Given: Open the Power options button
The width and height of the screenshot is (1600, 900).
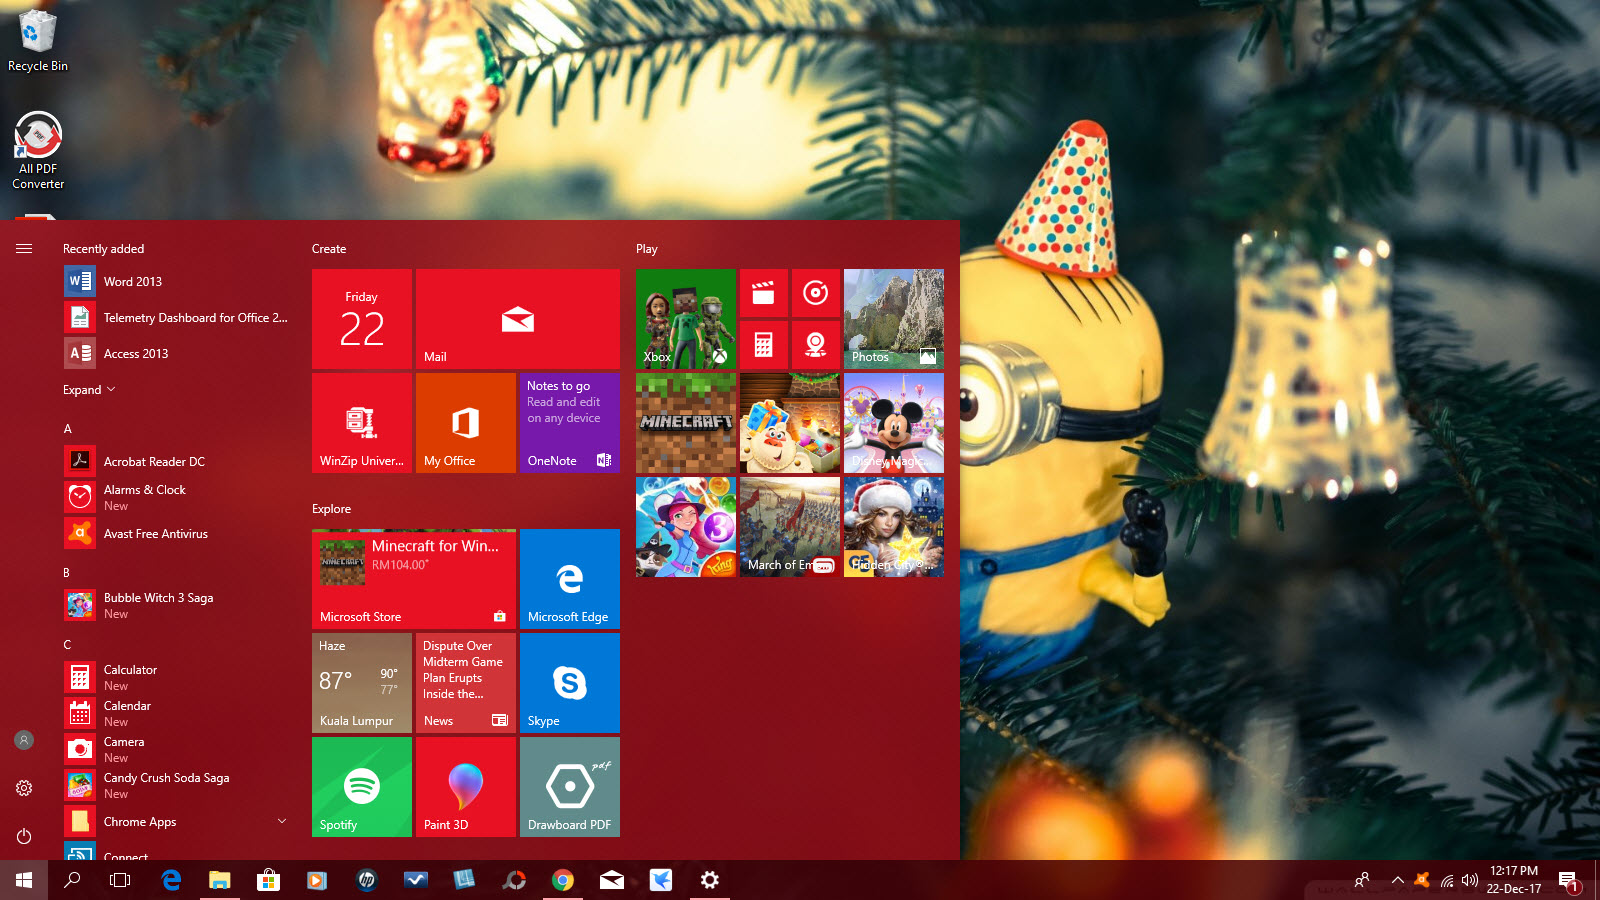Looking at the screenshot, I should coord(24,836).
